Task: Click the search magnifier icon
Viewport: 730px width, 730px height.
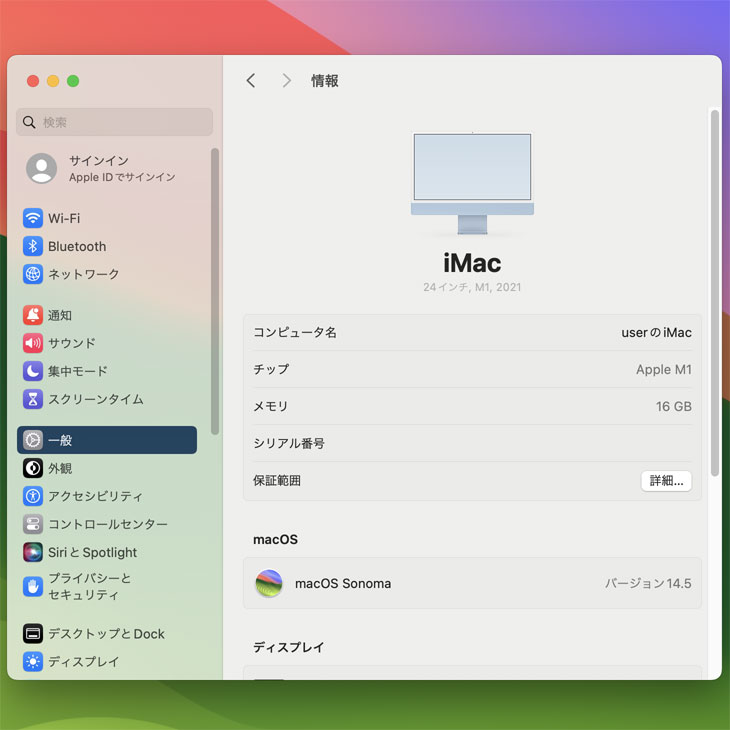Action: [29, 122]
